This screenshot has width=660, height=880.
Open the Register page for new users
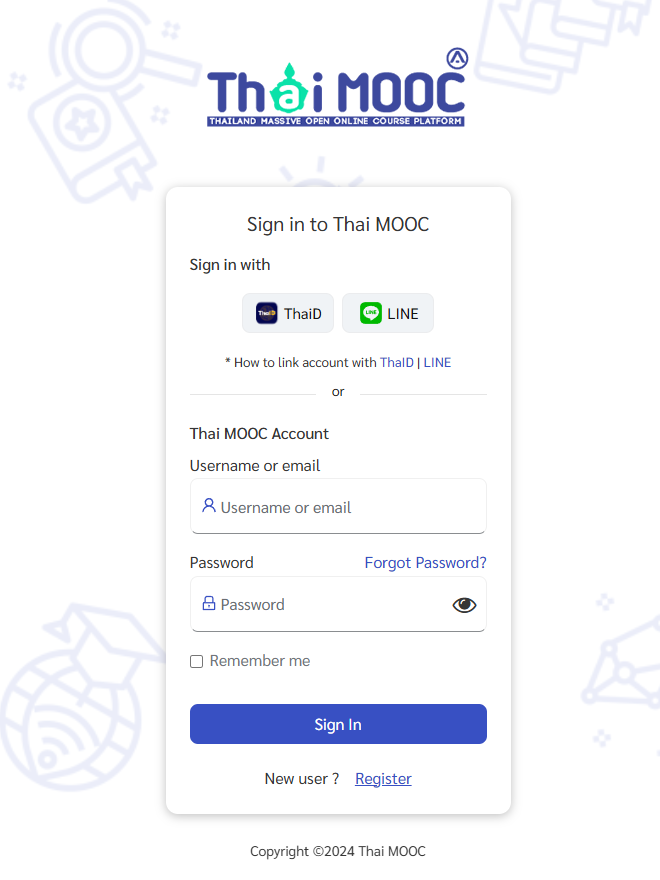(383, 778)
